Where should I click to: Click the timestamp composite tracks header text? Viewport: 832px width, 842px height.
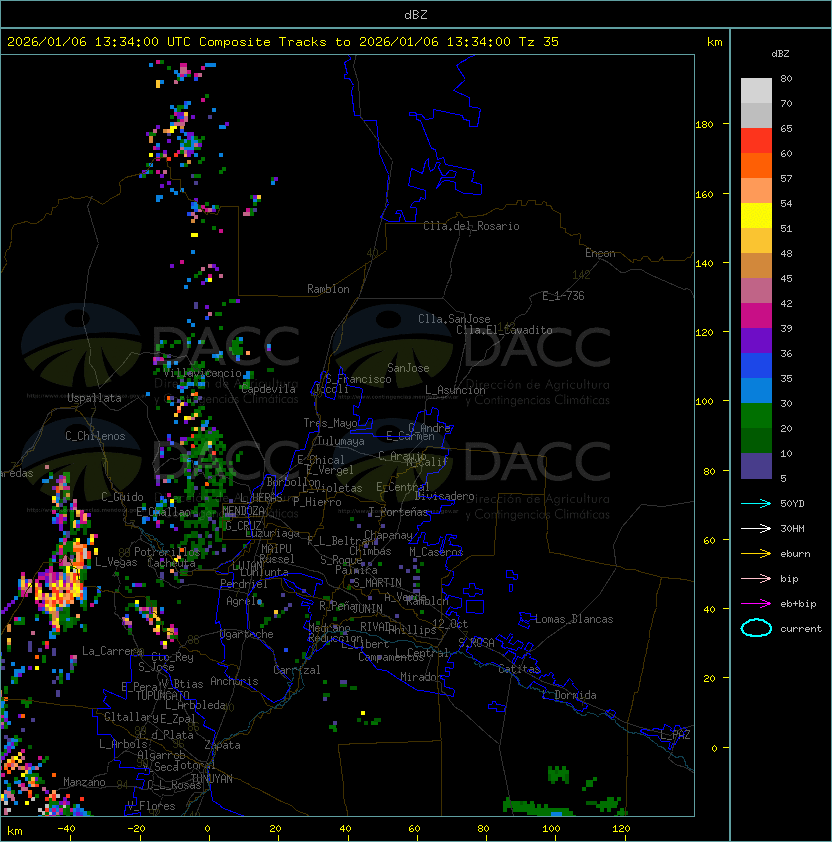[283, 42]
